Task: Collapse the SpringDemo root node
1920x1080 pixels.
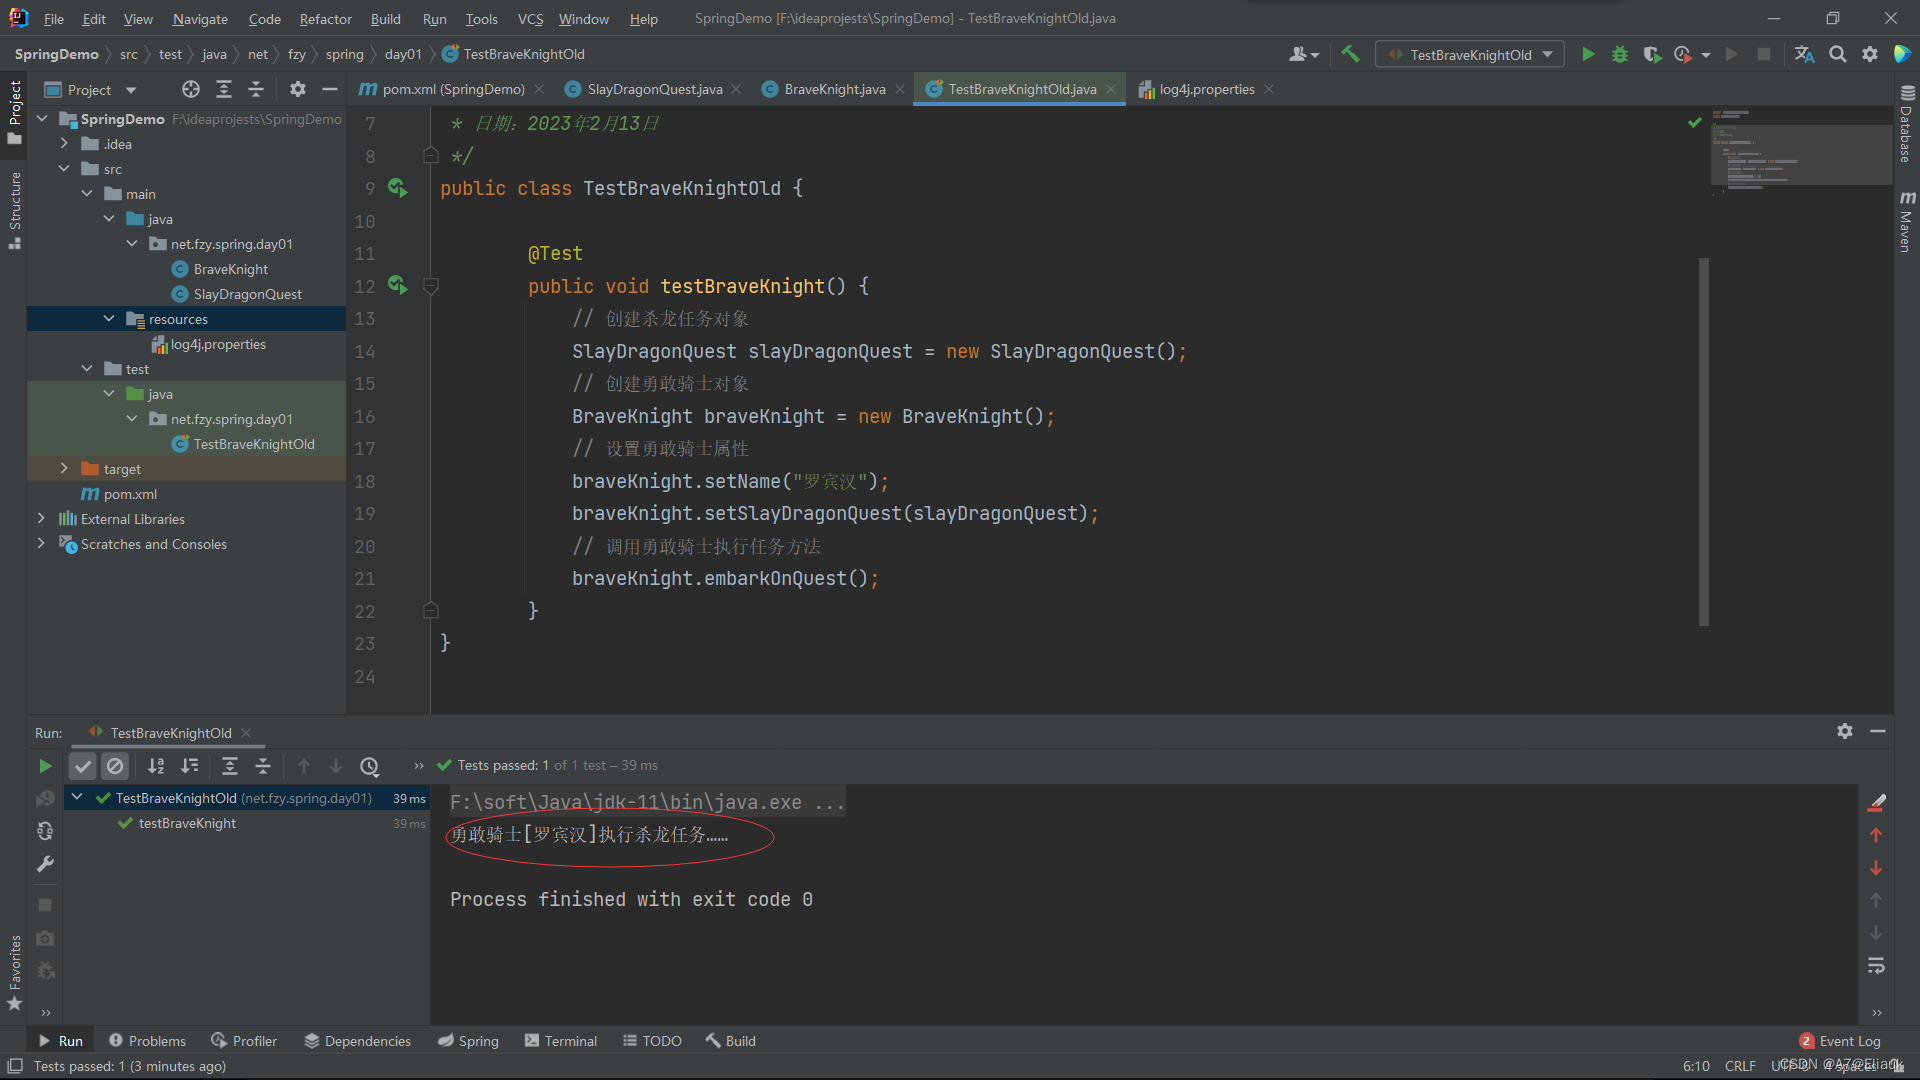Action: point(42,119)
